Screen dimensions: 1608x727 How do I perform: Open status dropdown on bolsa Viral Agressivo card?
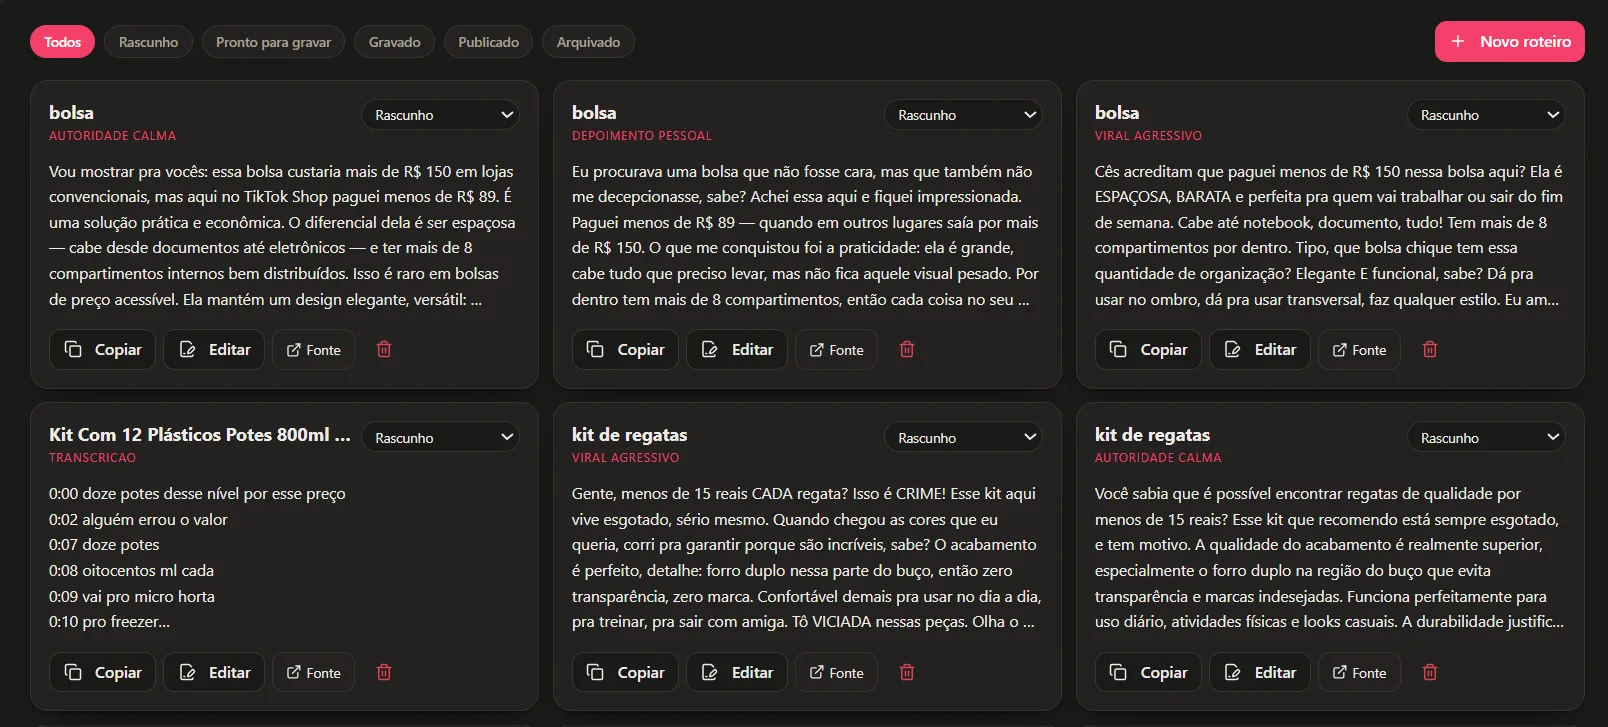point(1486,115)
